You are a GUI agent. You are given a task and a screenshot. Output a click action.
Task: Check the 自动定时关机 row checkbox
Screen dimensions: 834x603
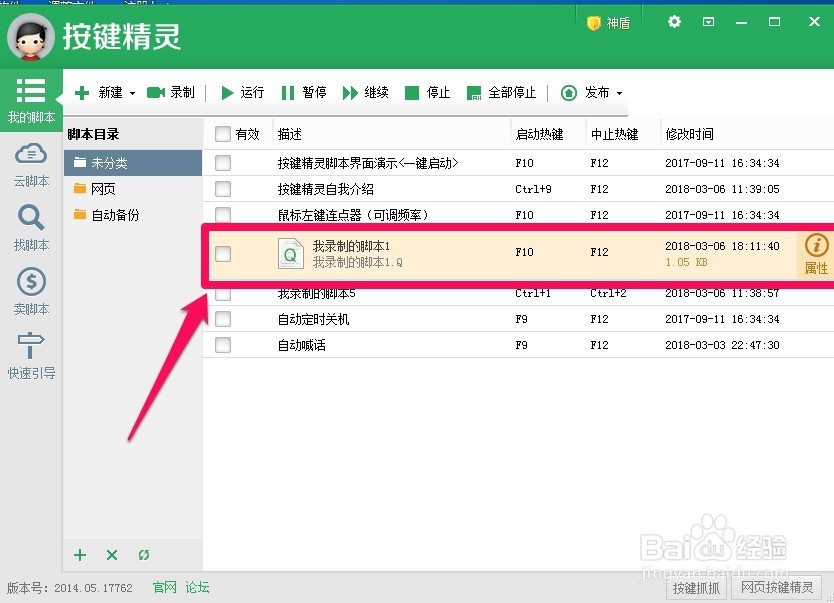point(223,319)
